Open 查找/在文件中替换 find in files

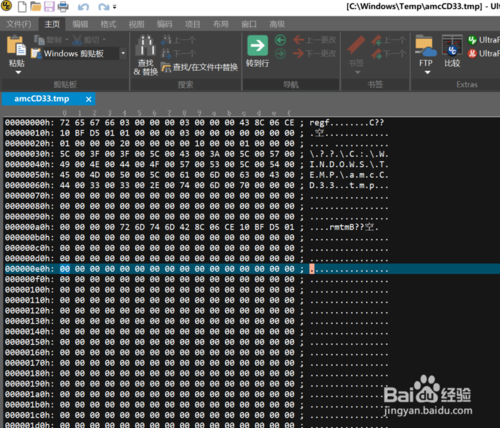199,67
